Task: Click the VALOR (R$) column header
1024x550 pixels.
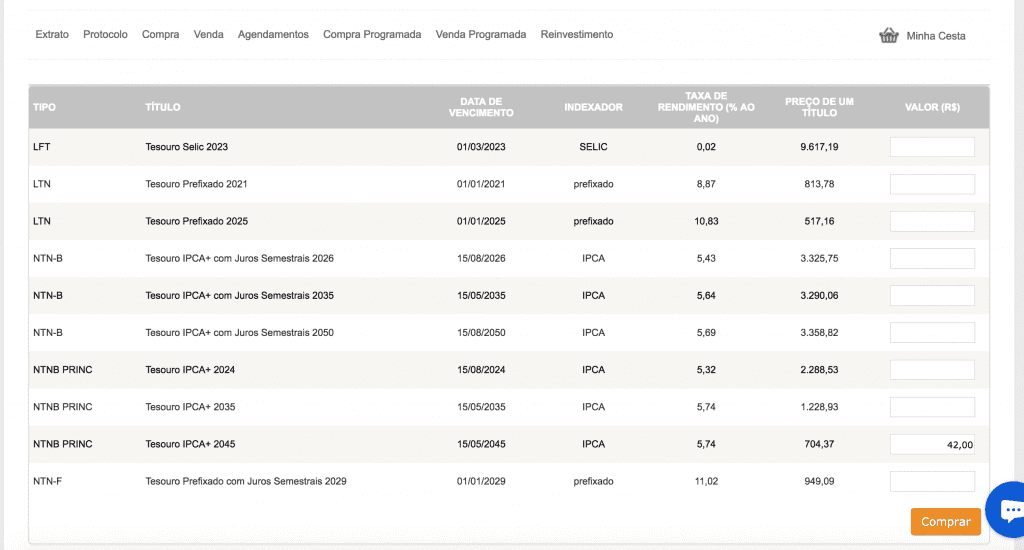Action: tap(932, 107)
